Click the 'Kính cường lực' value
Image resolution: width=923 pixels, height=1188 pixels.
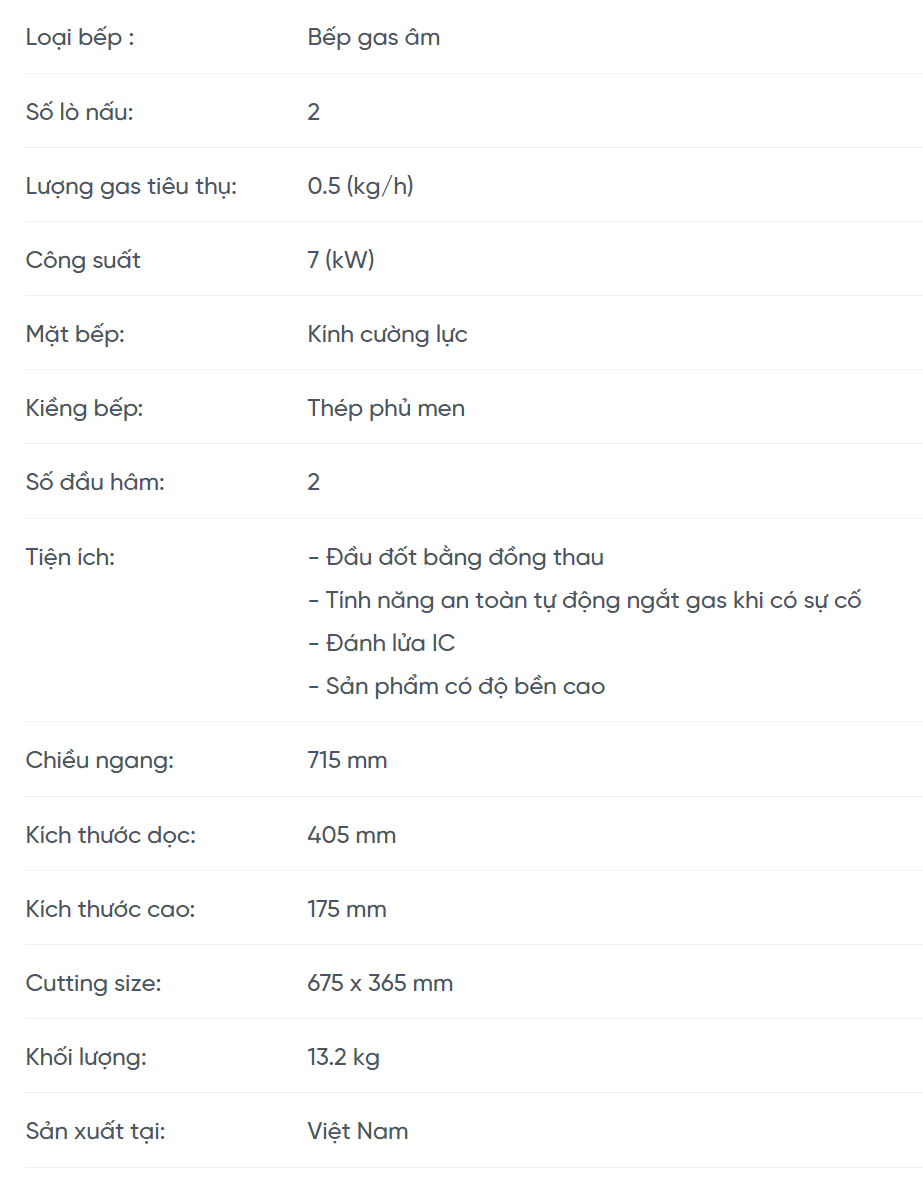387,334
